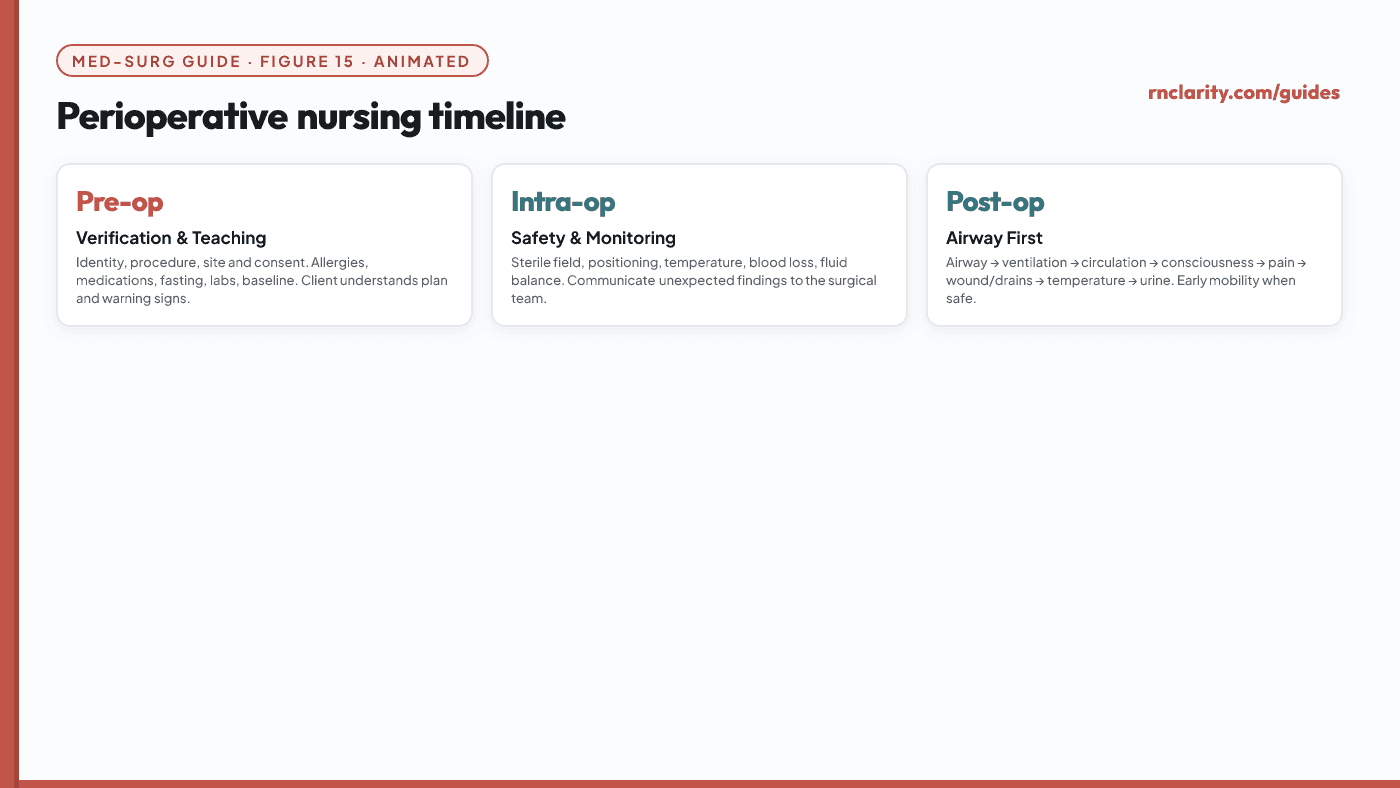Click the paragraph starting 'Sterile field, positioning'
The height and width of the screenshot is (788, 1400).
[694, 280]
